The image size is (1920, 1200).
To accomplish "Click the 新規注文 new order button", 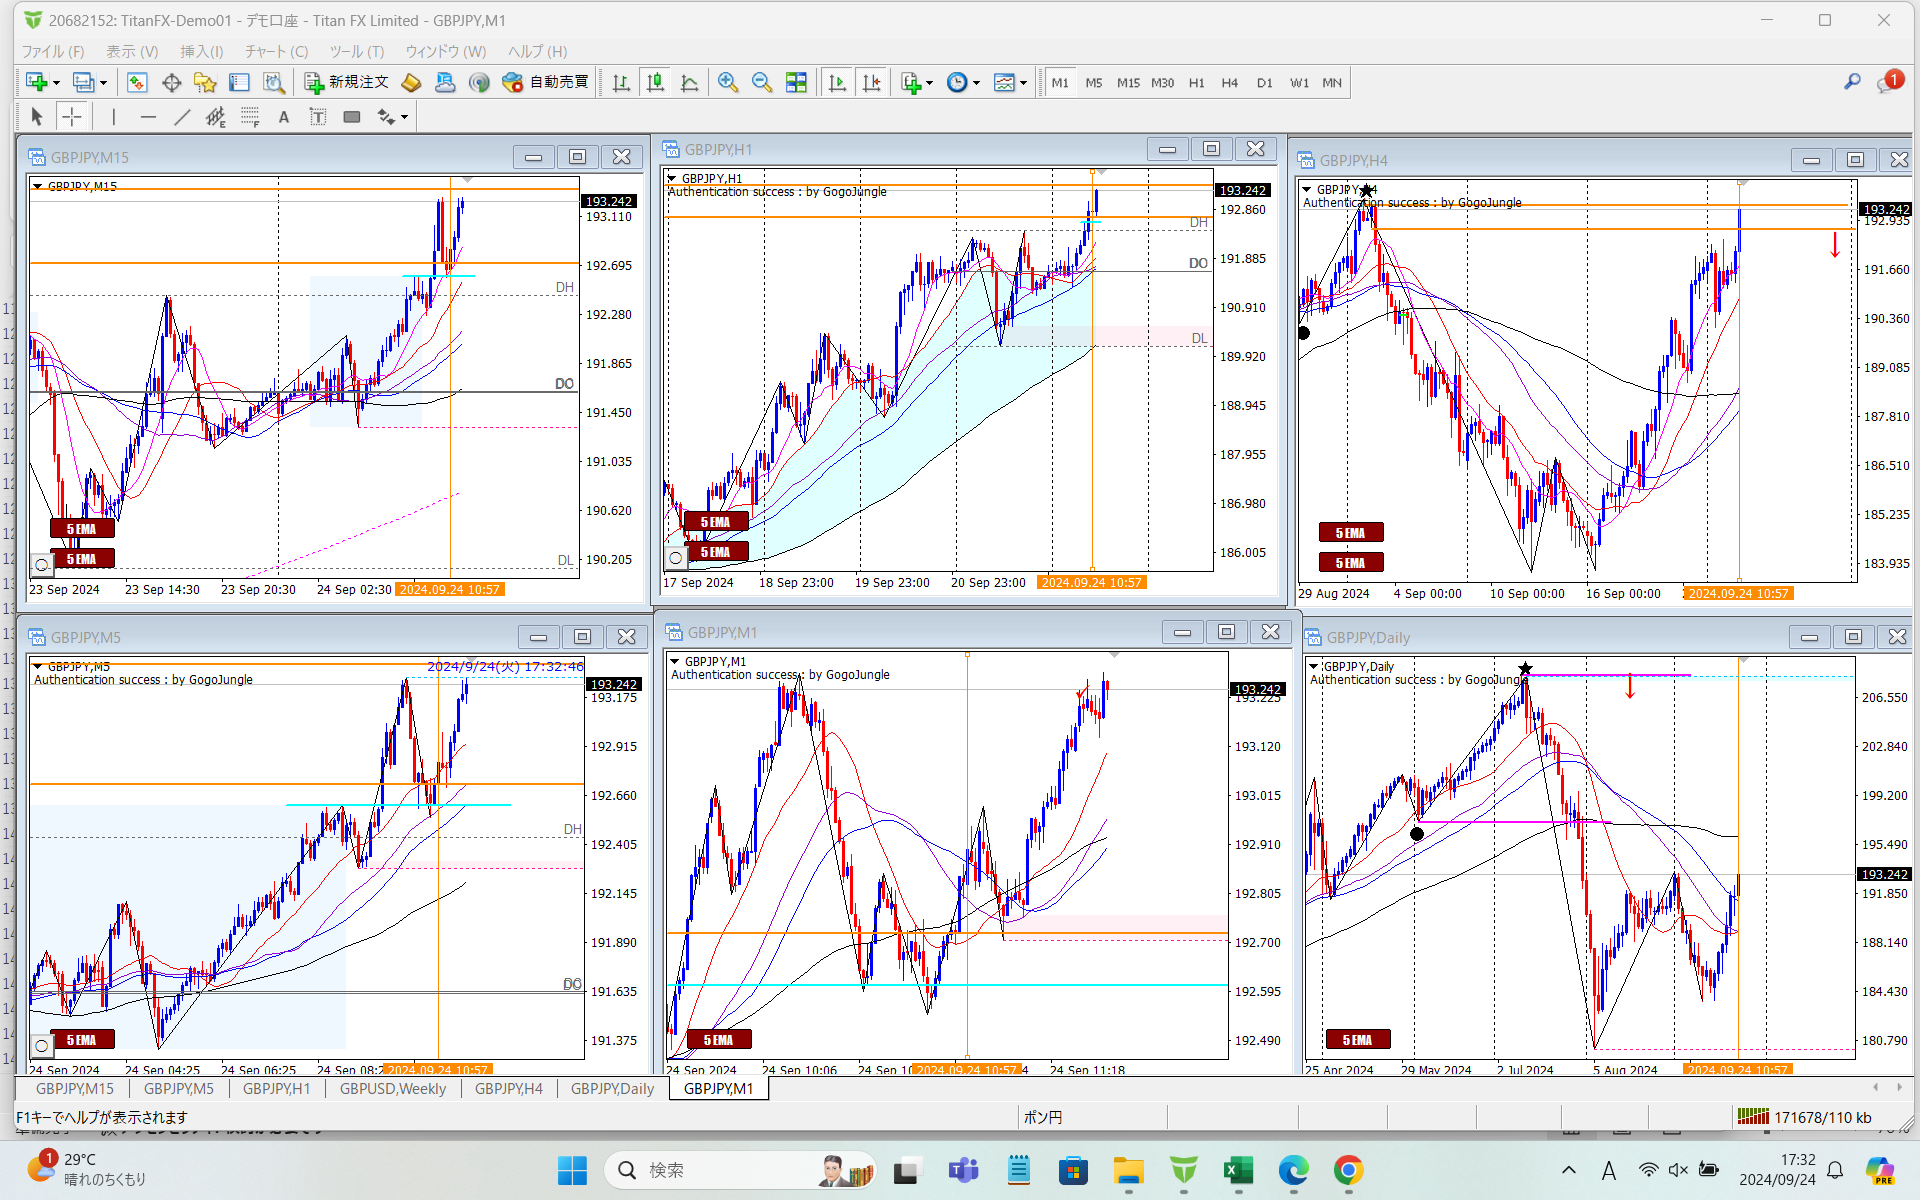I will pyautogui.click(x=346, y=83).
